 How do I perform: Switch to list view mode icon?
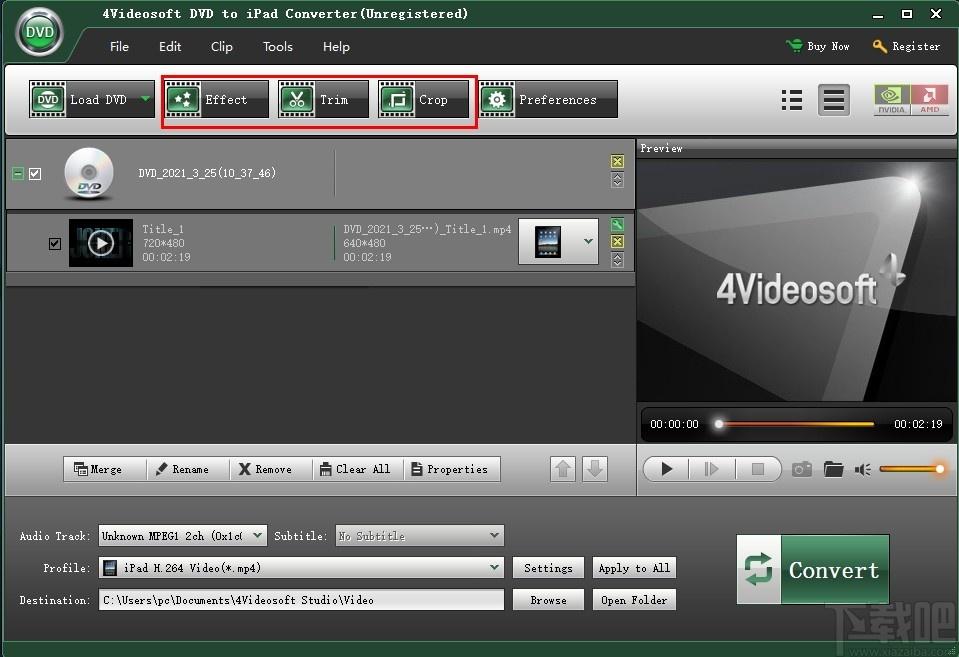point(792,100)
